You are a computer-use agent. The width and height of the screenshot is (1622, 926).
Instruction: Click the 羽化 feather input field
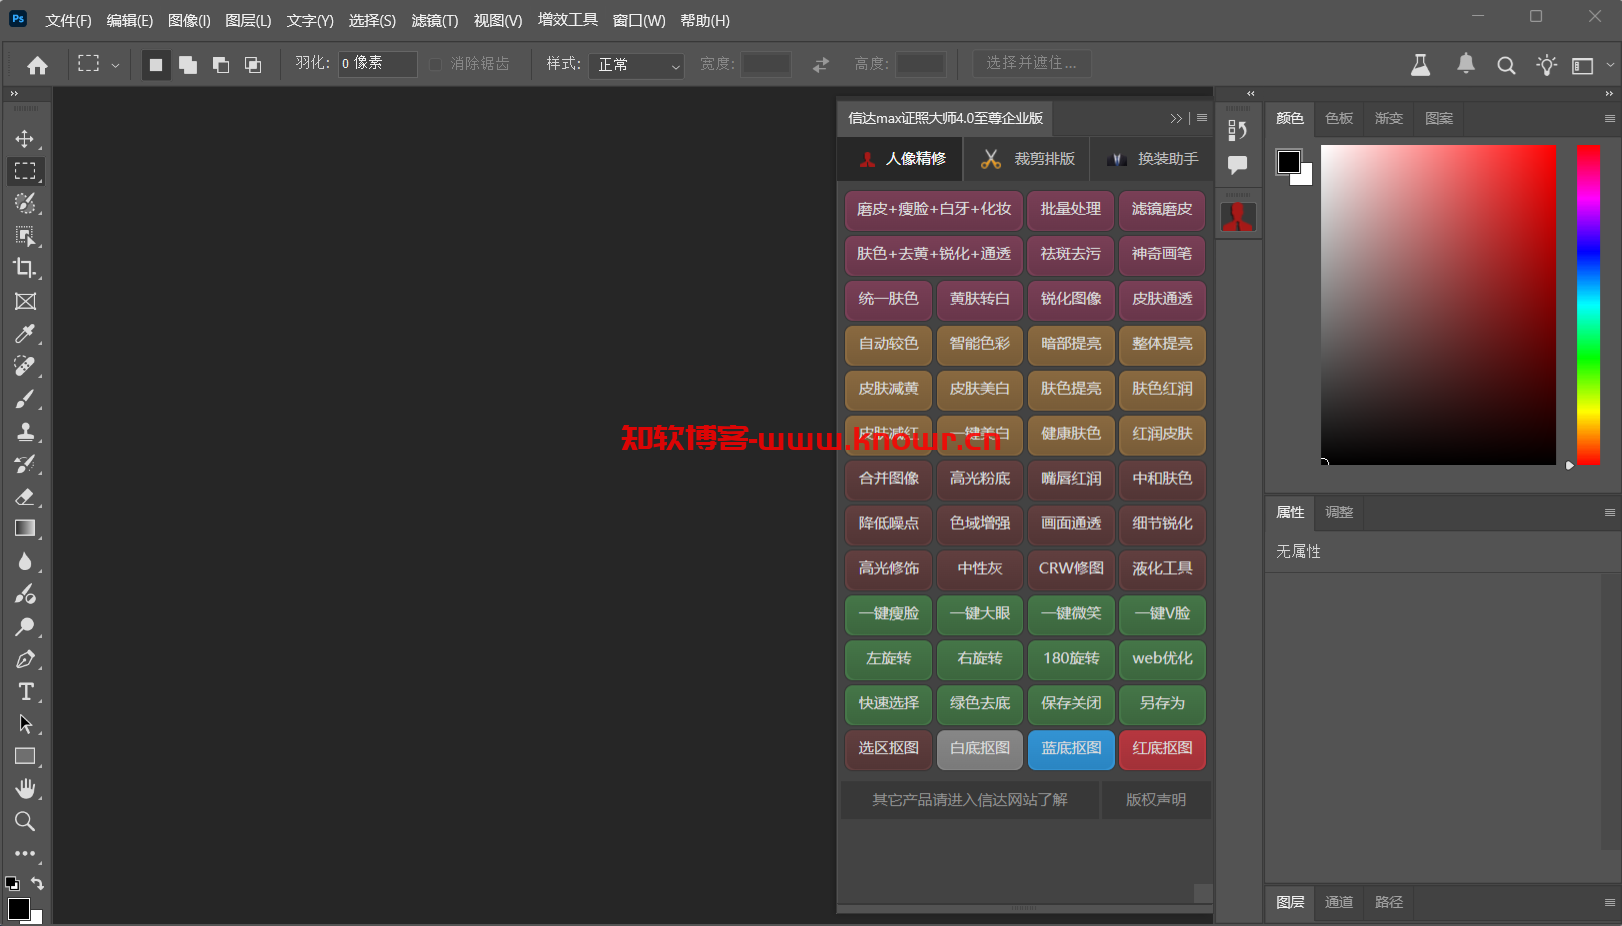pyautogui.click(x=377, y=64)
